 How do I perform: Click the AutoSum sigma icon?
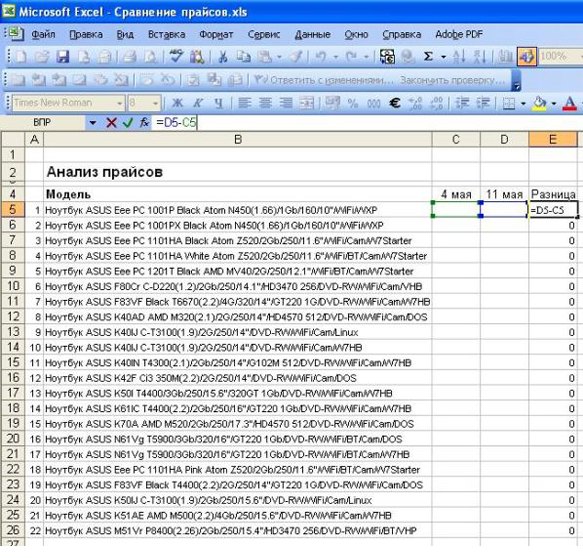tap(428, 57)
